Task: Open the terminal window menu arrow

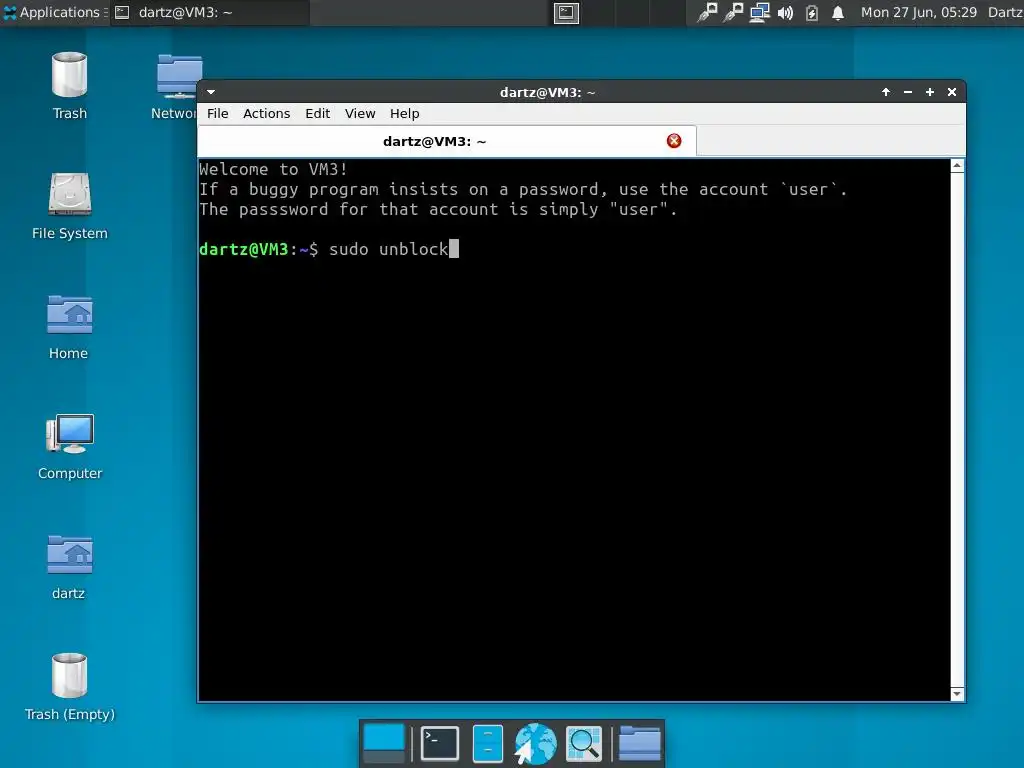Action: pos(211,92)
